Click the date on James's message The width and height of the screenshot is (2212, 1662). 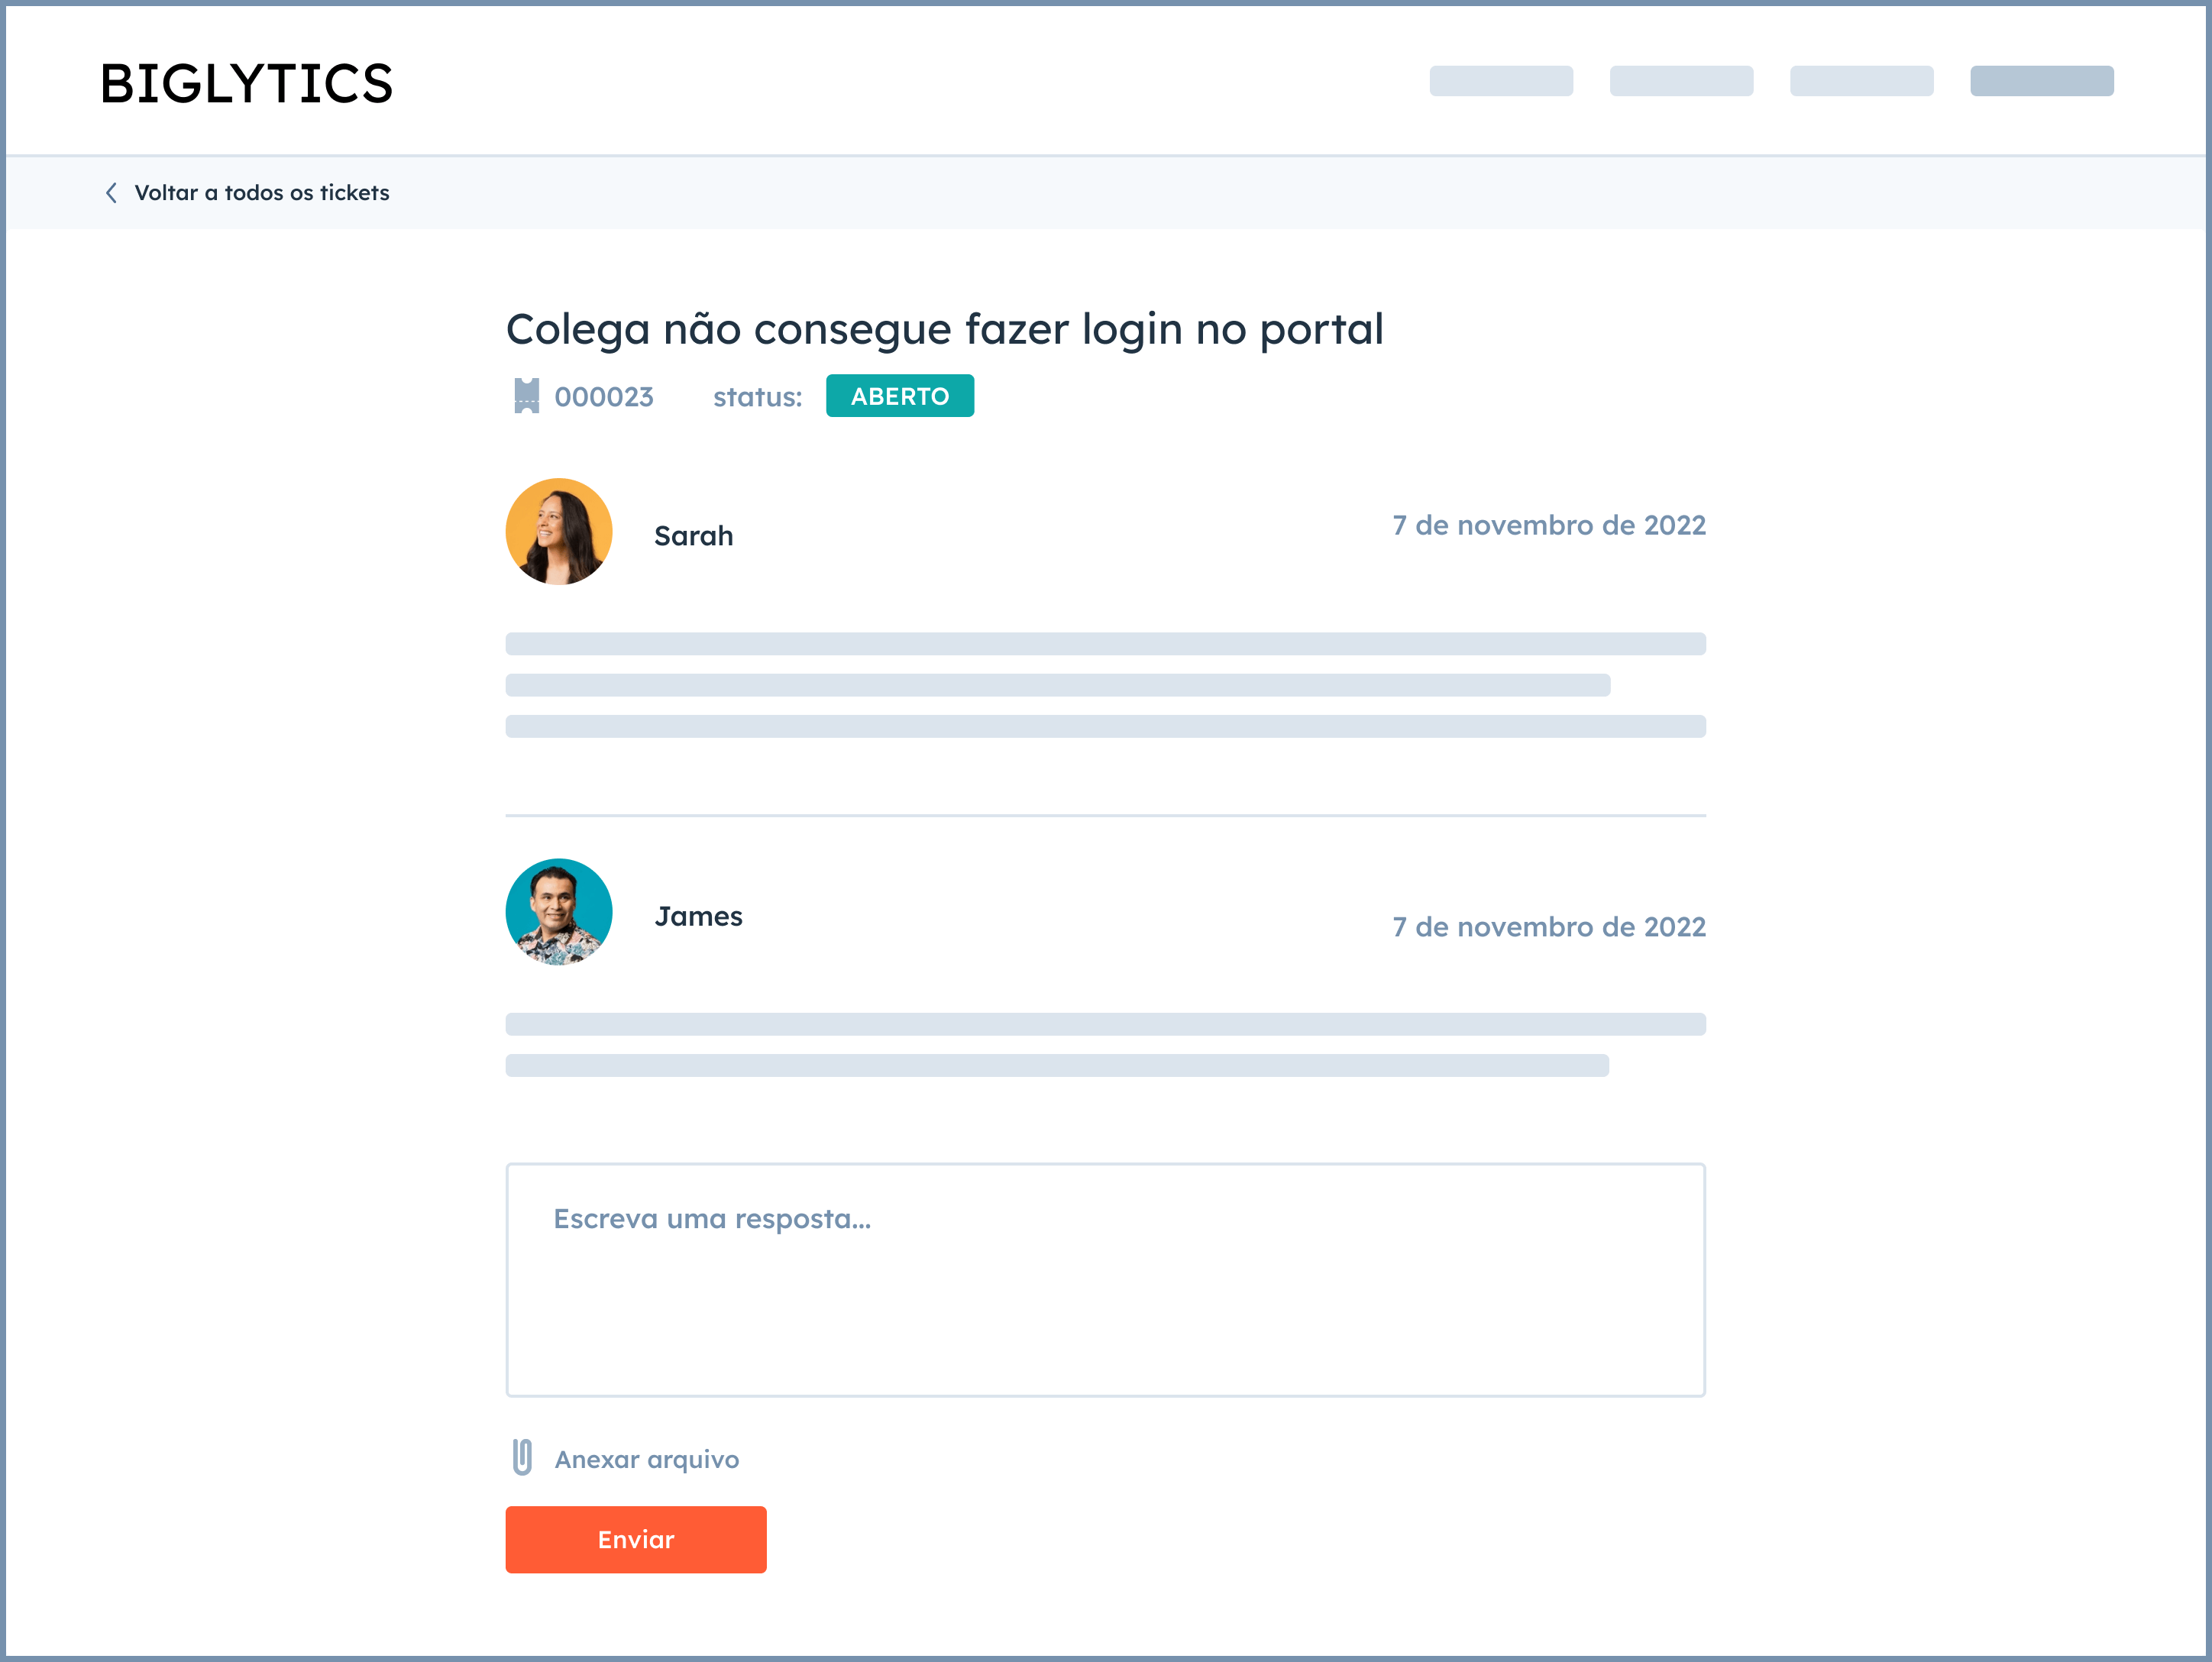[1548, 927]
